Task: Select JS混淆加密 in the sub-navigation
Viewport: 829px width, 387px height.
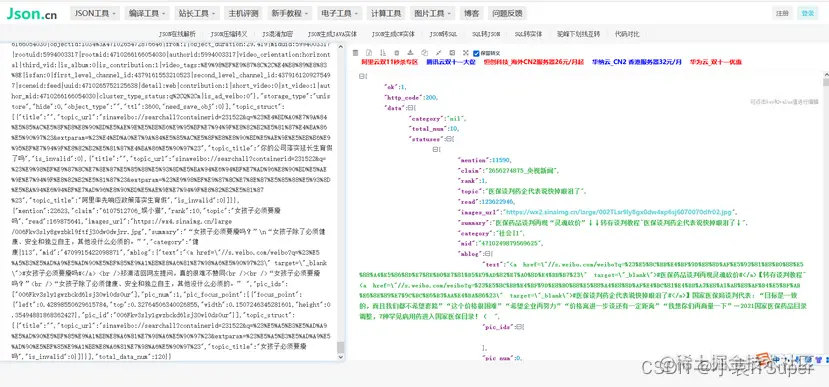Action: pos(277,34)
